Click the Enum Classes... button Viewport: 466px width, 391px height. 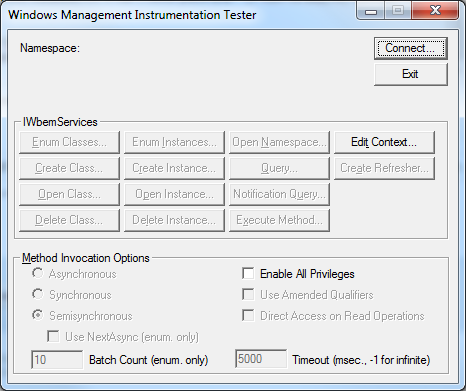click(x=69, y=142)
